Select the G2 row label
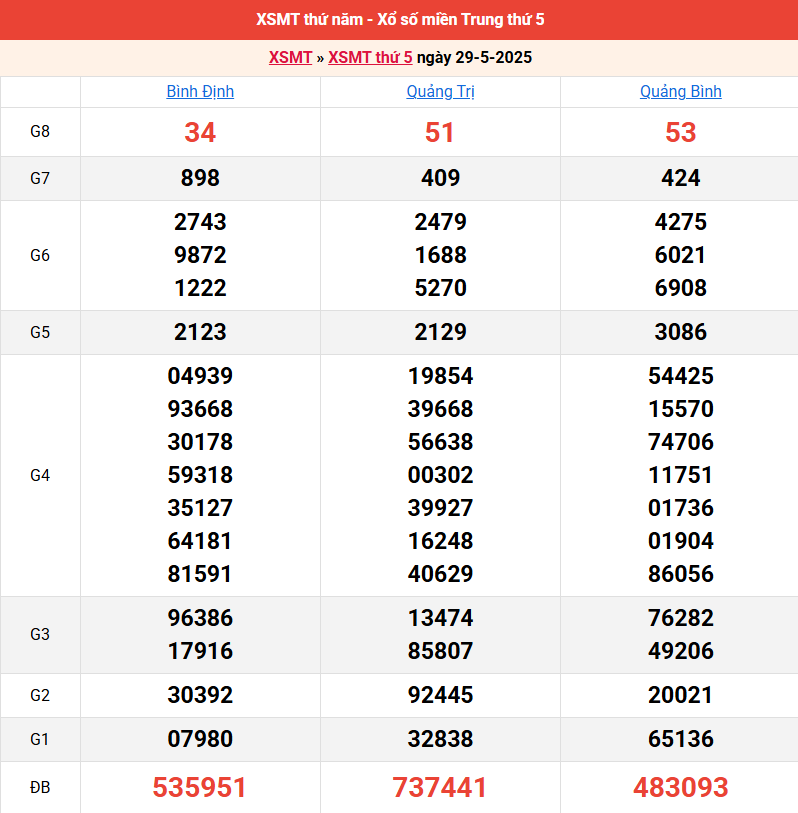This screenshot has width=798, height=813. click(40, 695)
